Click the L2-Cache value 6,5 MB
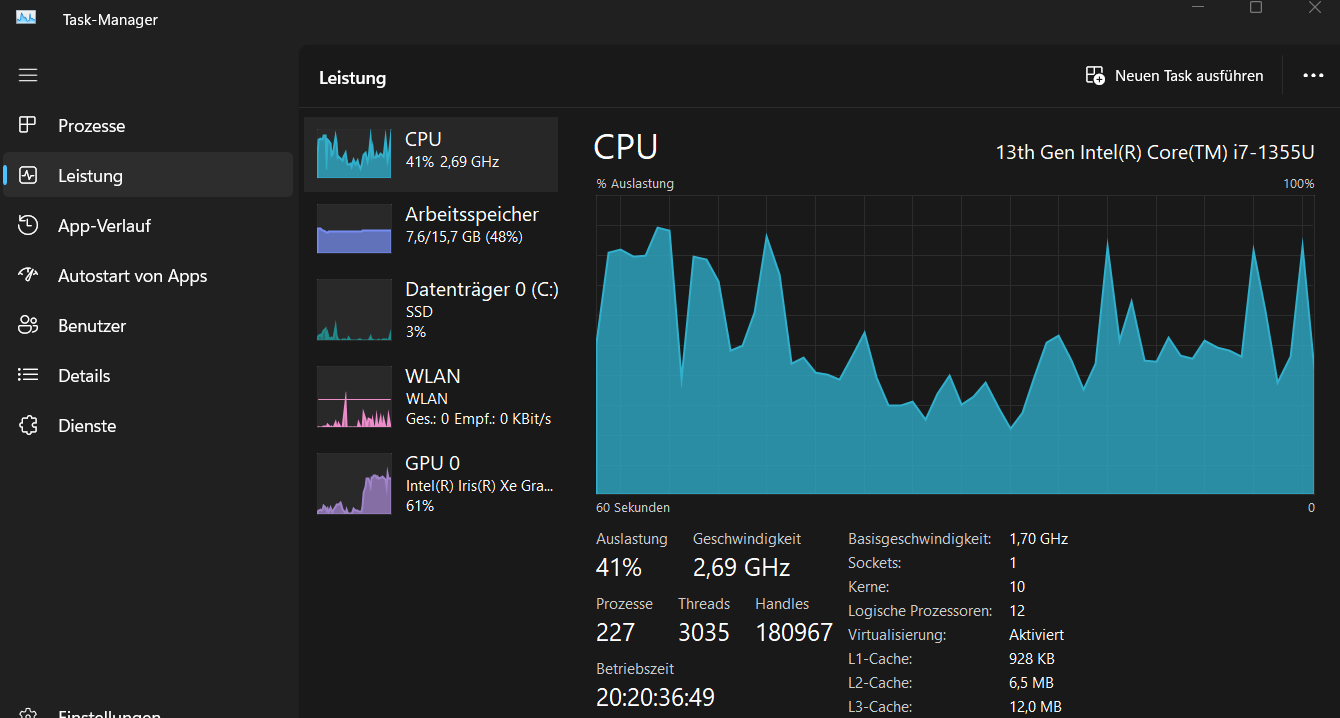The height and width of the screenshot is (718, 1340). (1031, 683)
